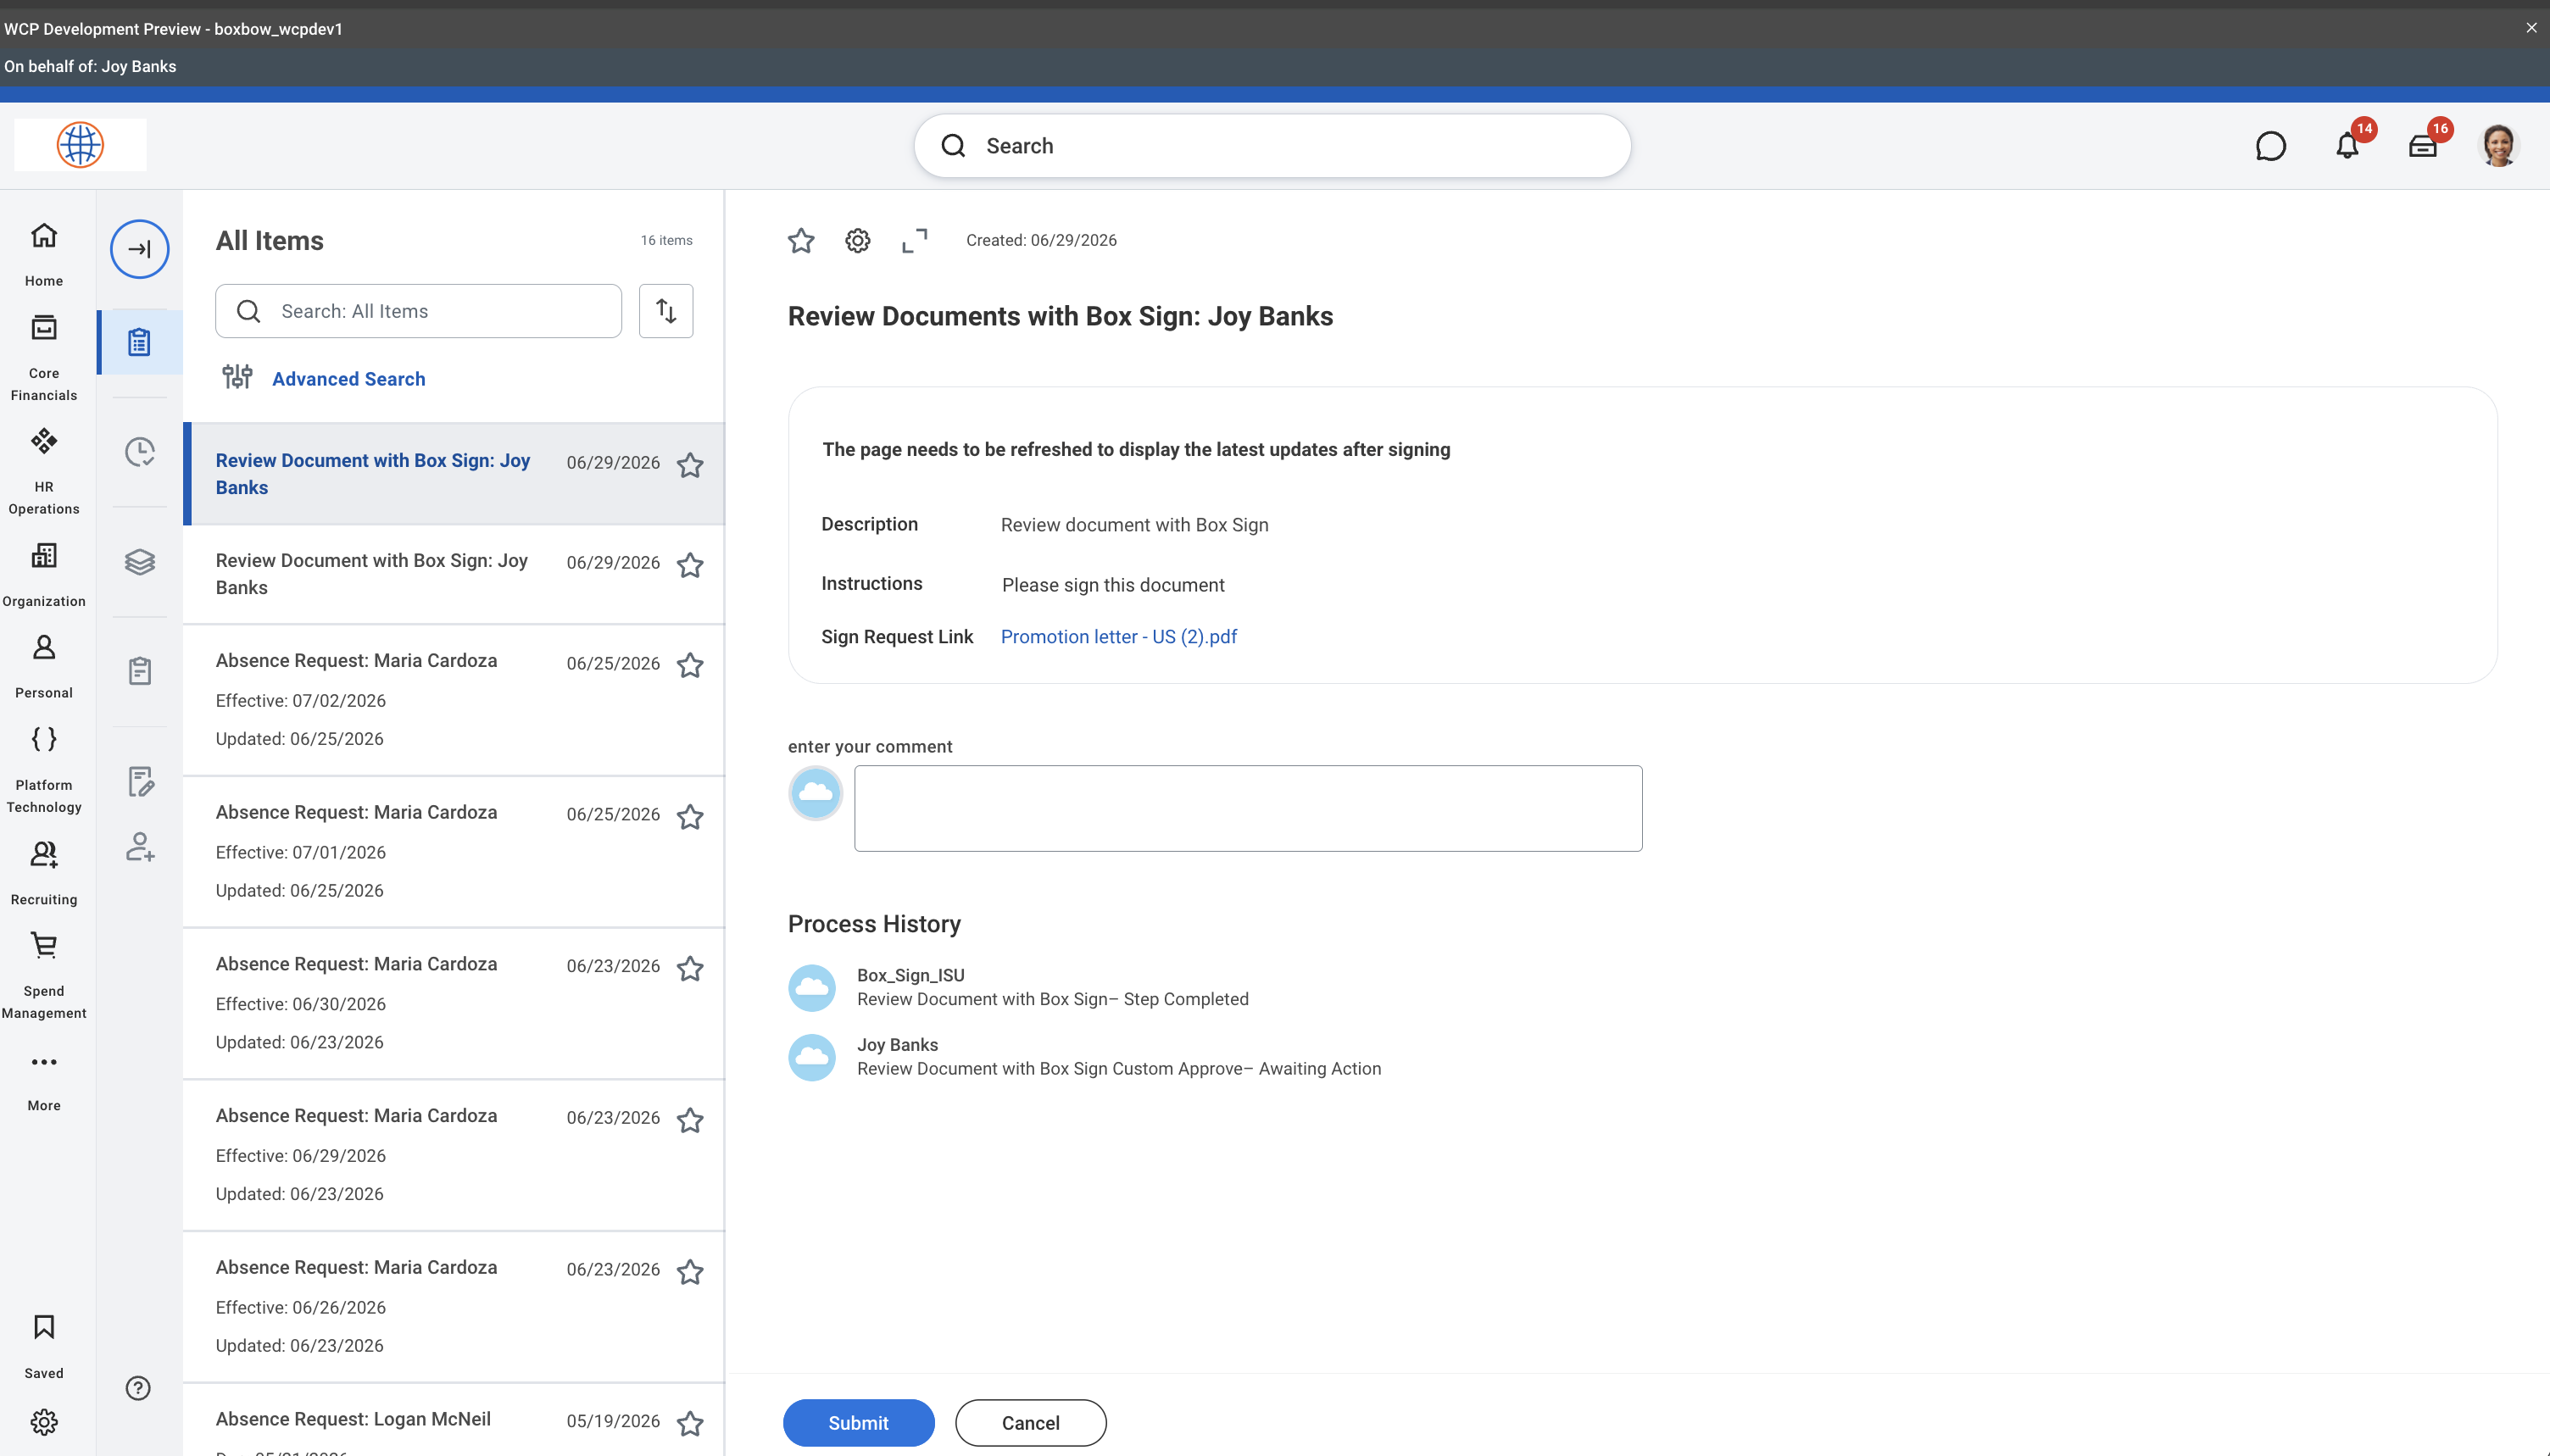Open sidebar settings gear at bottom
Screen dimensions: 2550x1456
tap(44, 1421)
